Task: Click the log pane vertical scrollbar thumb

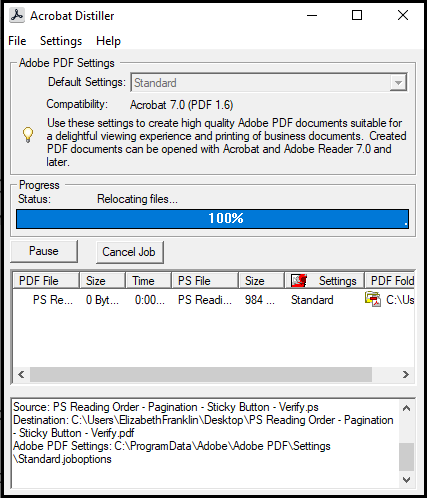Action: [406, 456]
